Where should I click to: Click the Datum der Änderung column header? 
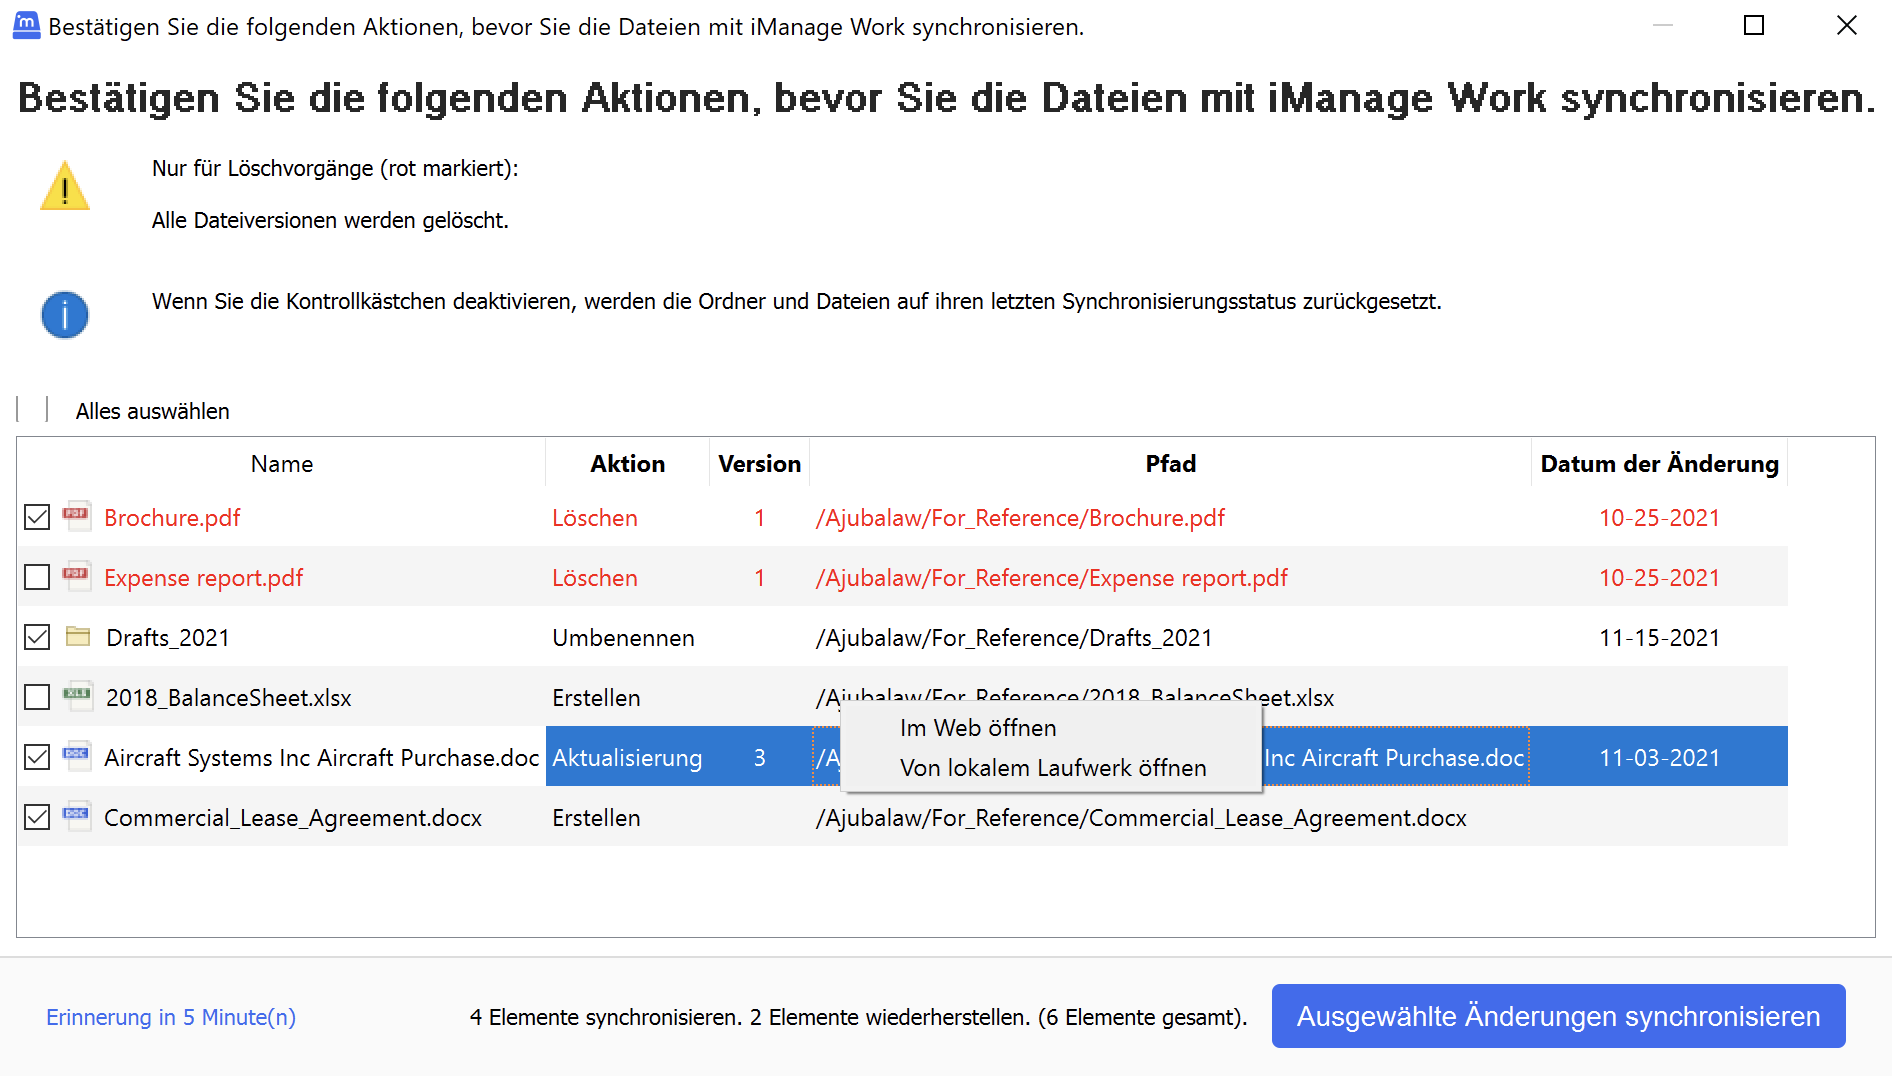1660,464
